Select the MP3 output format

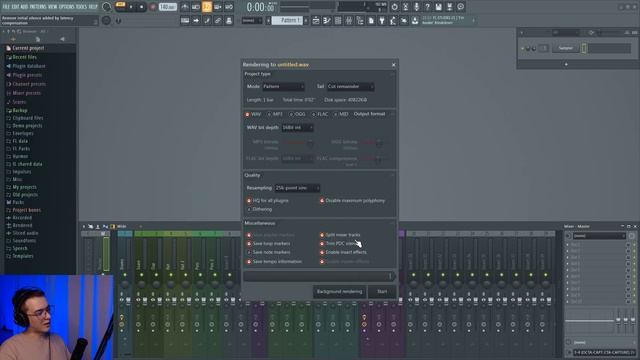click(x=275, y=114)
